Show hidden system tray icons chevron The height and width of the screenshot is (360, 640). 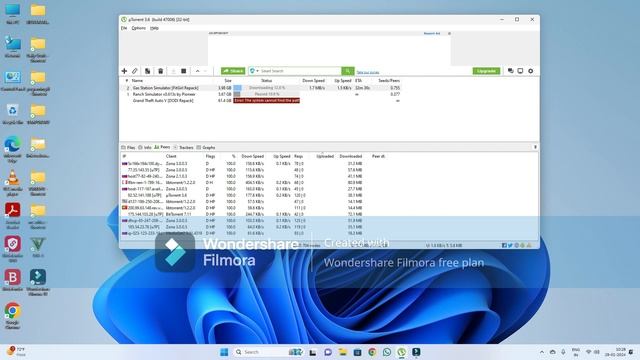tap(542, 352)
